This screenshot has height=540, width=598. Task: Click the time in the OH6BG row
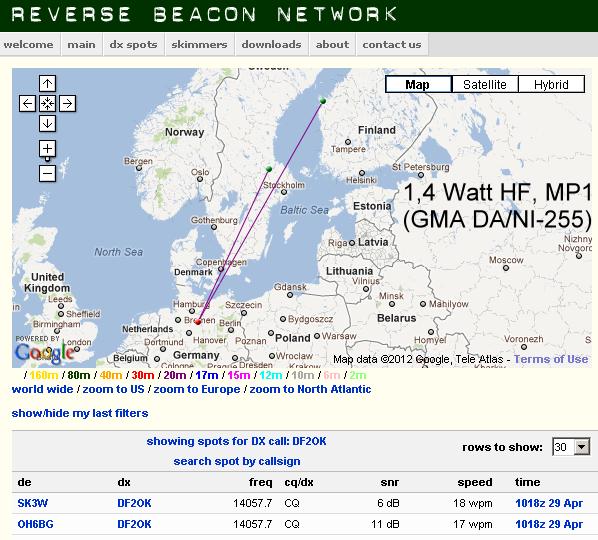point(549,524)
